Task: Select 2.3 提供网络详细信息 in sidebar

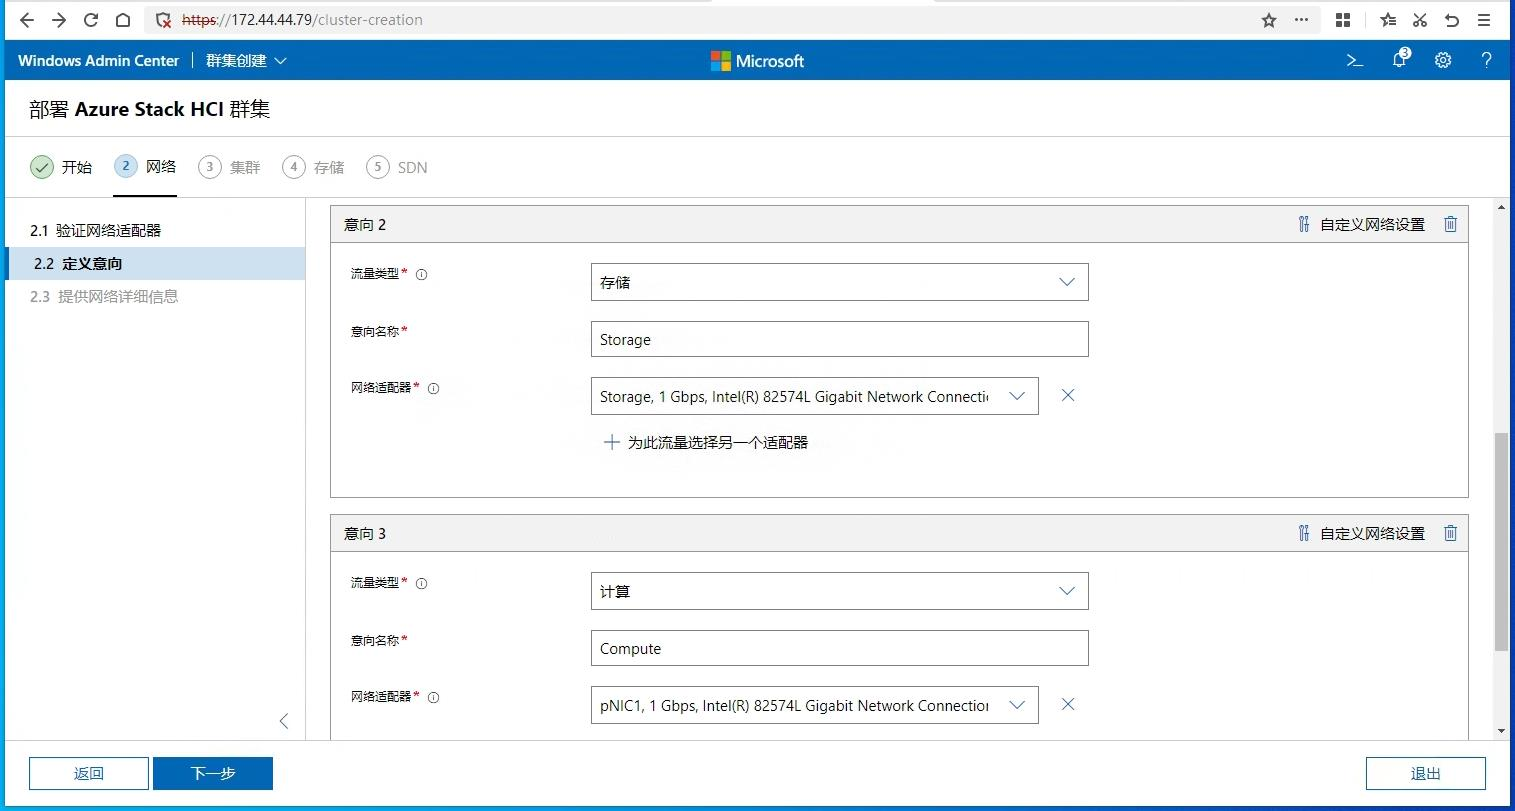Action: click(155, 296)
